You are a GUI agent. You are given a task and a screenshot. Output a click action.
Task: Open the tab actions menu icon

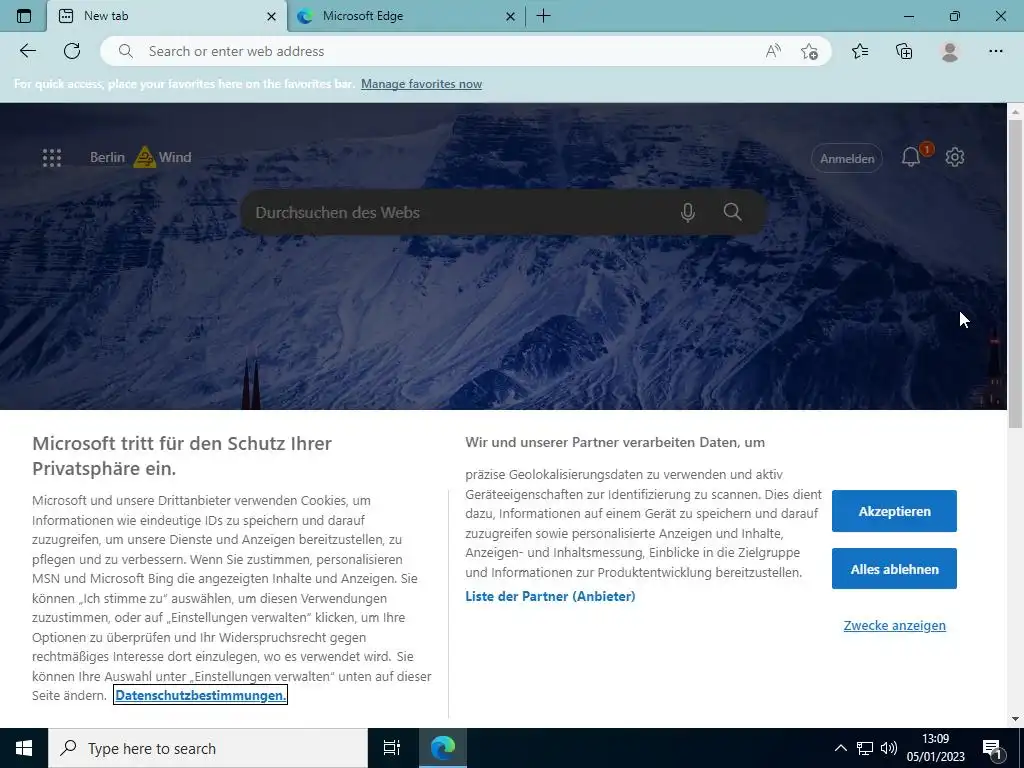pyautogui.click(x=24, y=16)
